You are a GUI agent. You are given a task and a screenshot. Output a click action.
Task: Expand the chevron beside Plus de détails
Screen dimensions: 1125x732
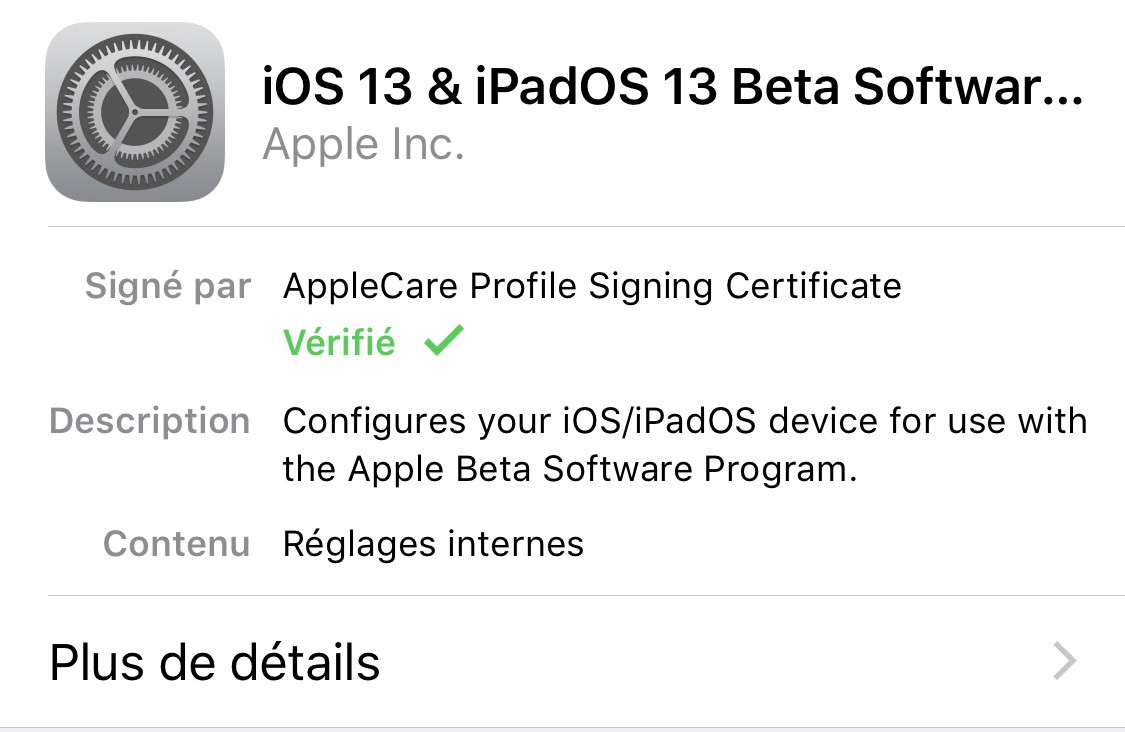[1066, 661]
